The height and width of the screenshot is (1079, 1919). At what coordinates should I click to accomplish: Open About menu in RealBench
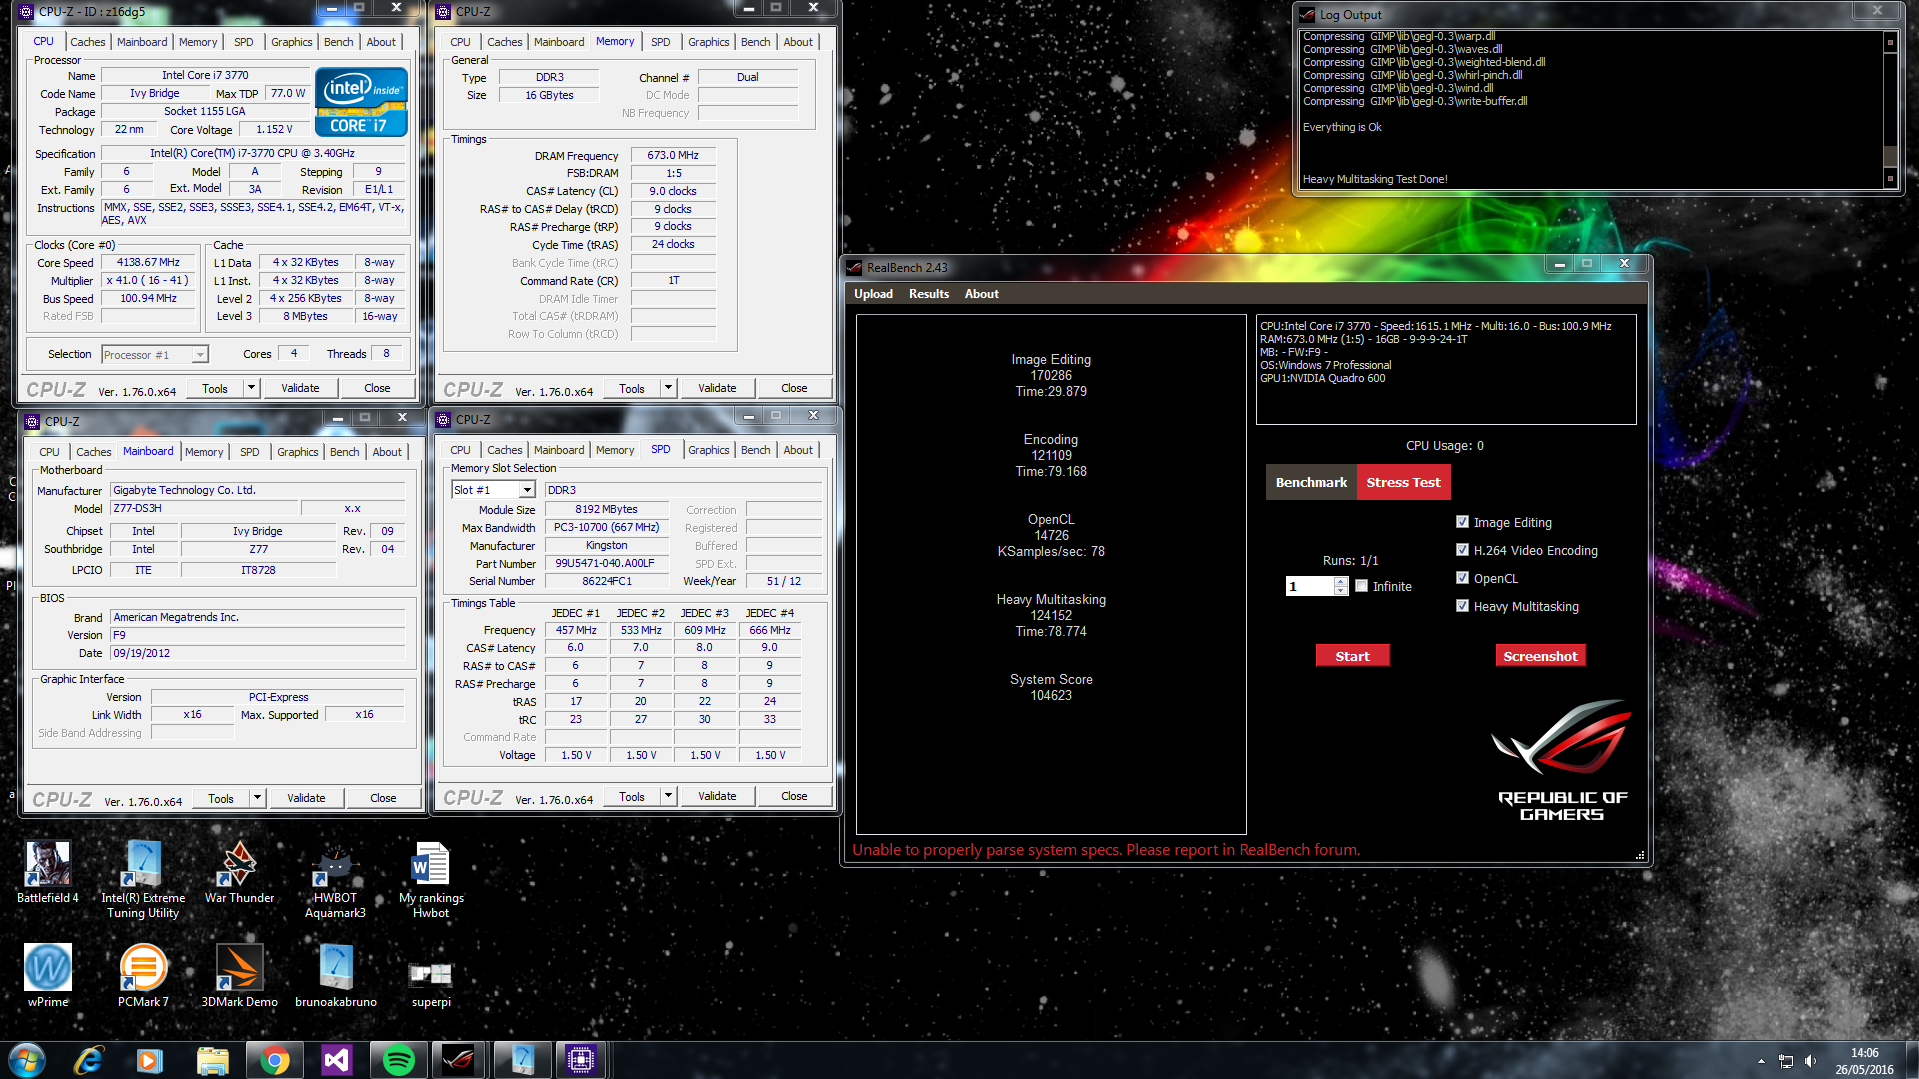pyautogui.click(x=982, y=294)
